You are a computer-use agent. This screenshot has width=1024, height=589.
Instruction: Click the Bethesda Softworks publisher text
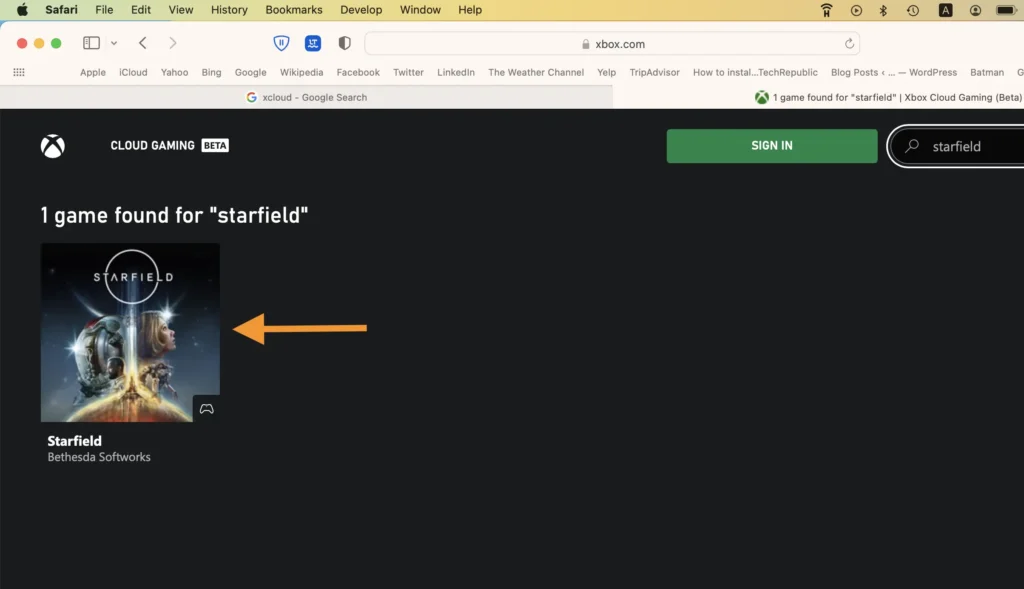[99, 457]
